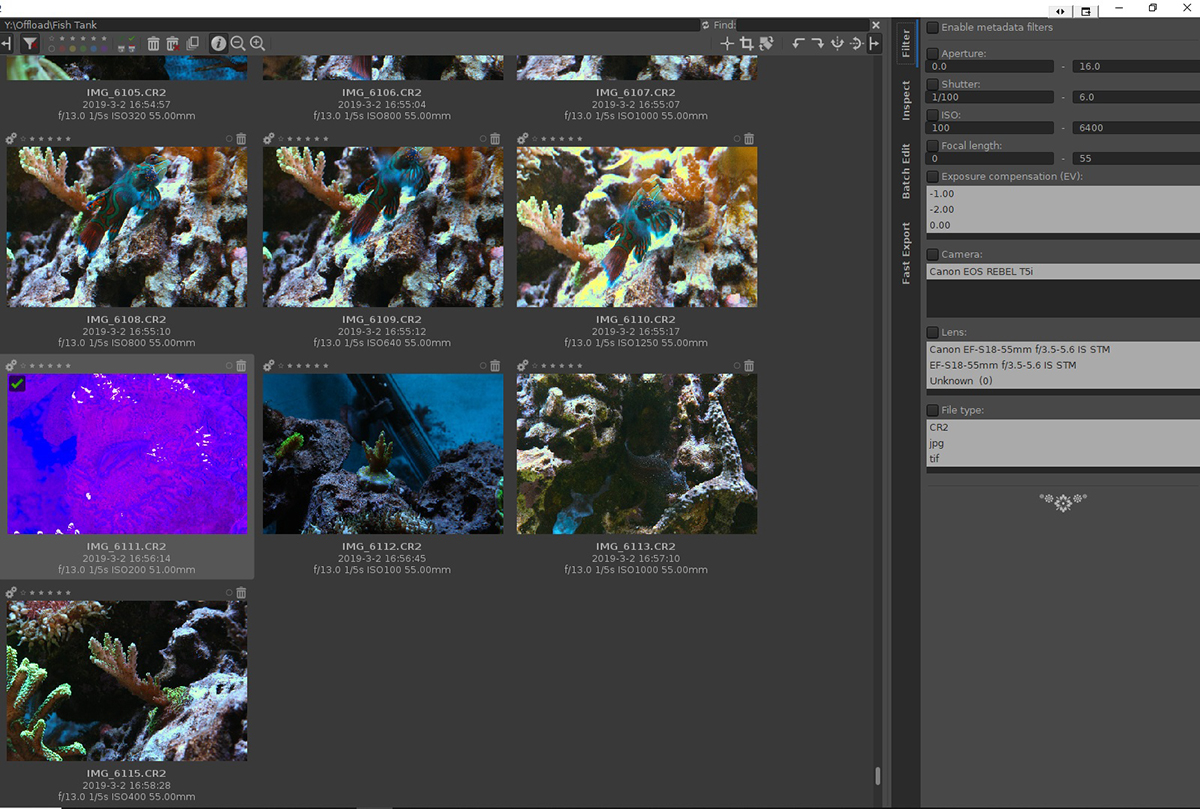1200x809 pixels.
Task: Click the clear filters funnel icon
Action: [30, 43]
